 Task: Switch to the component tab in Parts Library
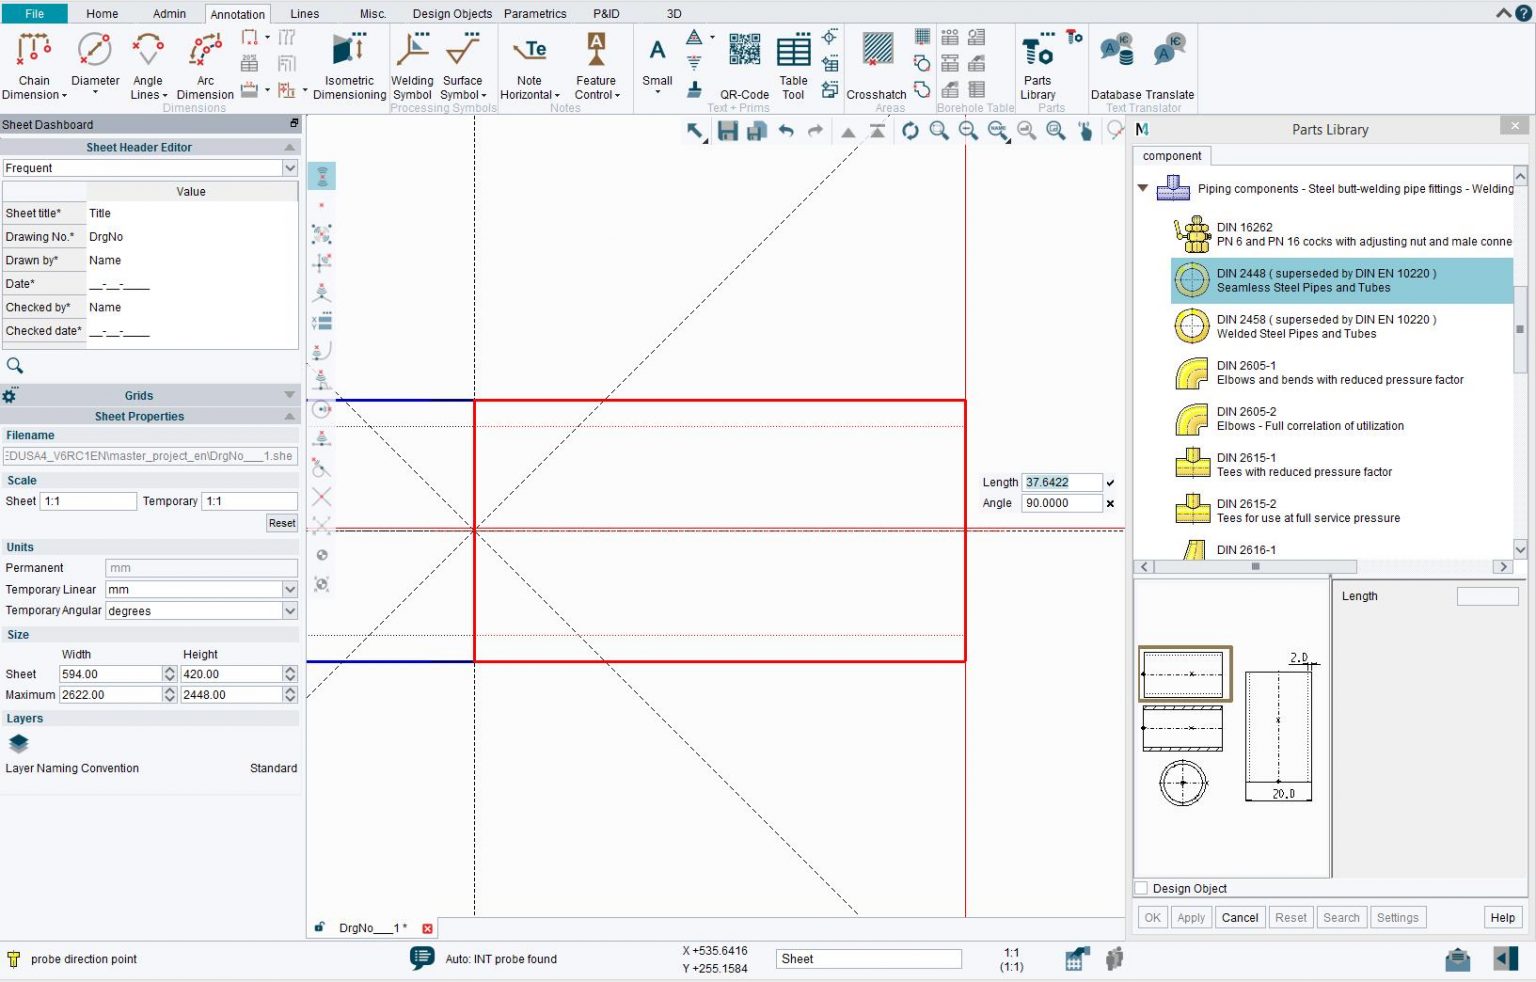pos(1172,156)
